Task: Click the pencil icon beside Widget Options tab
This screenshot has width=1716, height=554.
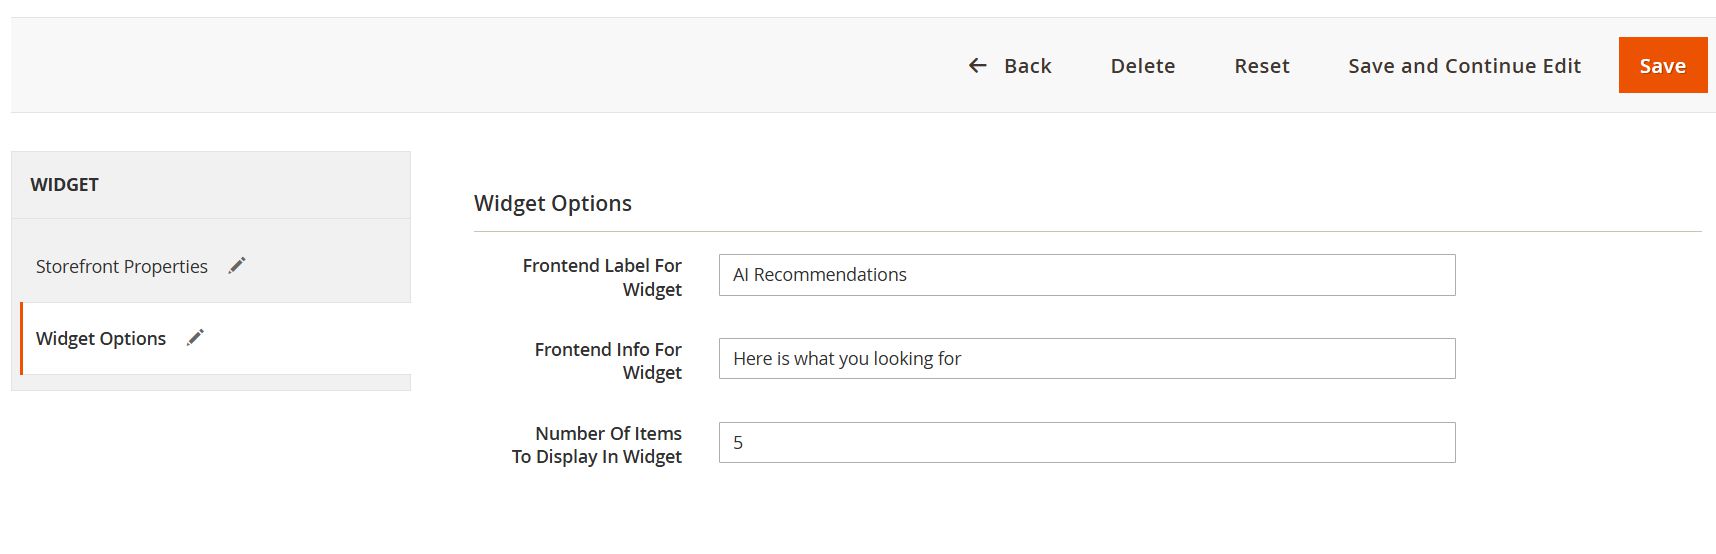Action: [x=195, y=337]
